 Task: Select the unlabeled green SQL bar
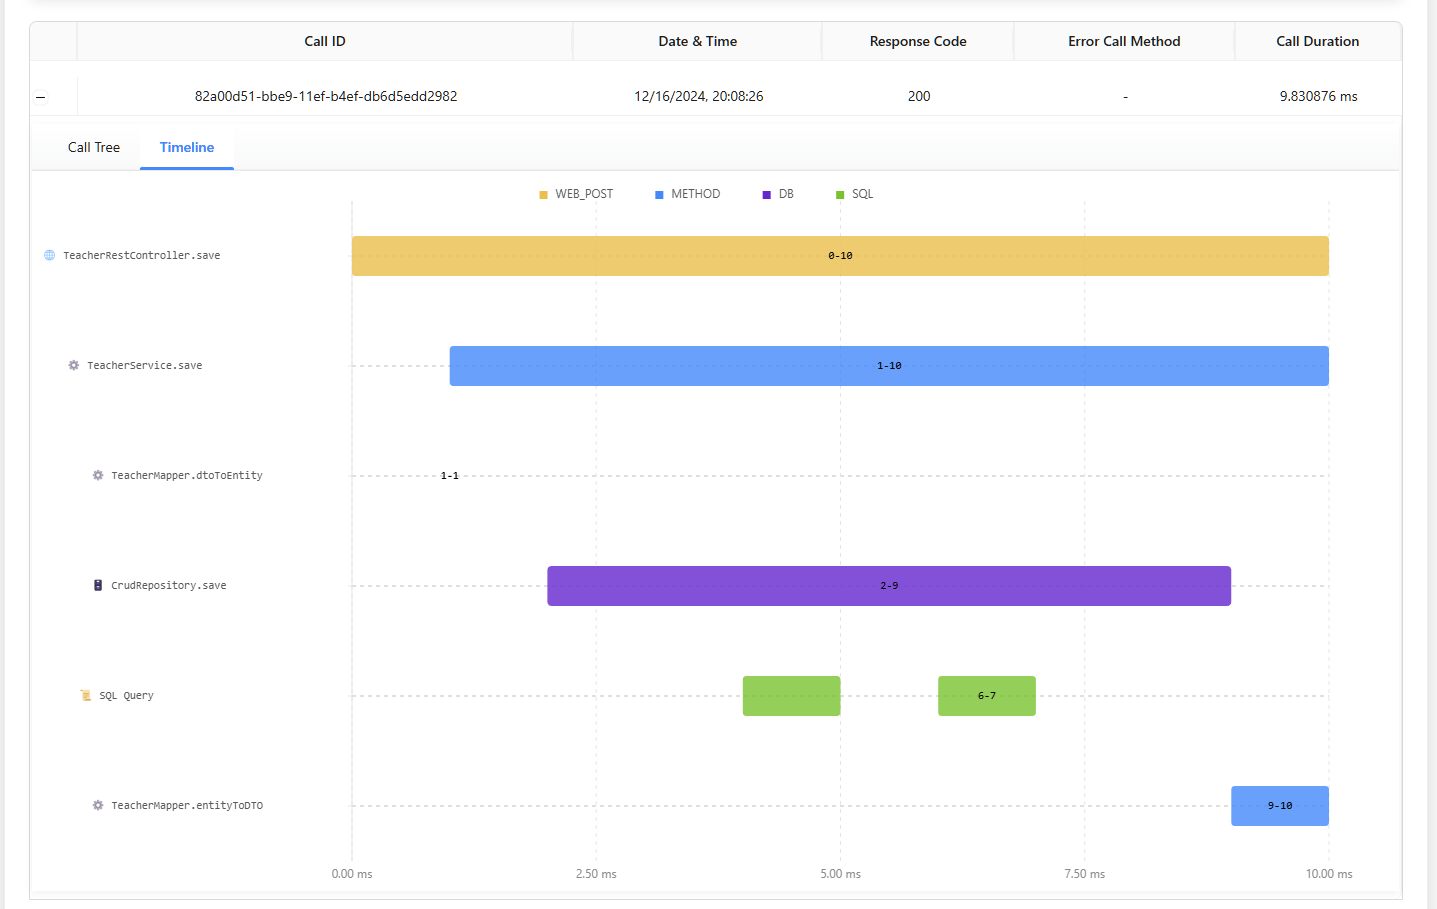(x=791, y=696)
